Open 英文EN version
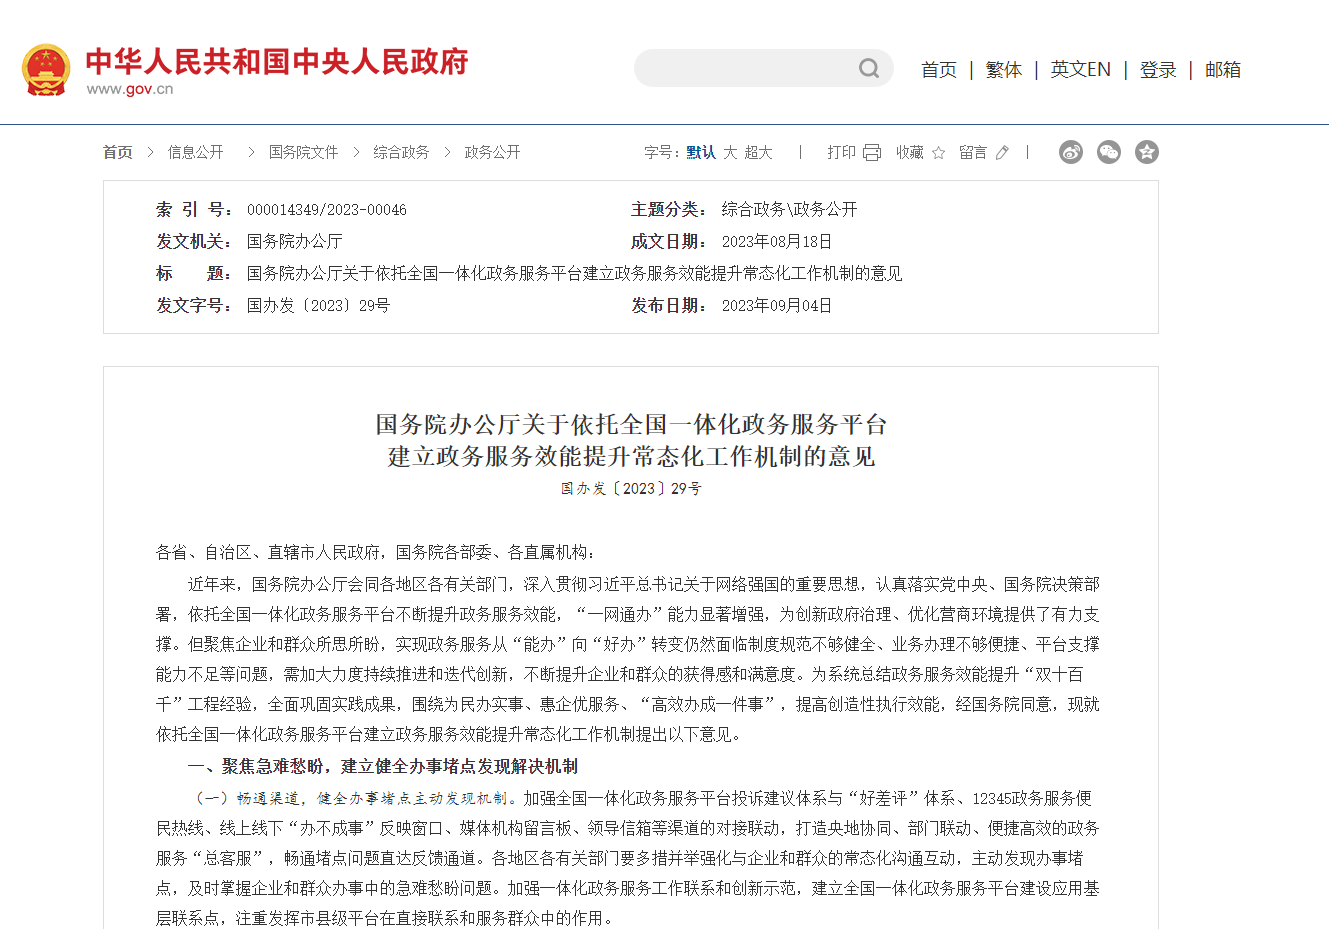1329x929 pixels. (x=1080, y=70)
